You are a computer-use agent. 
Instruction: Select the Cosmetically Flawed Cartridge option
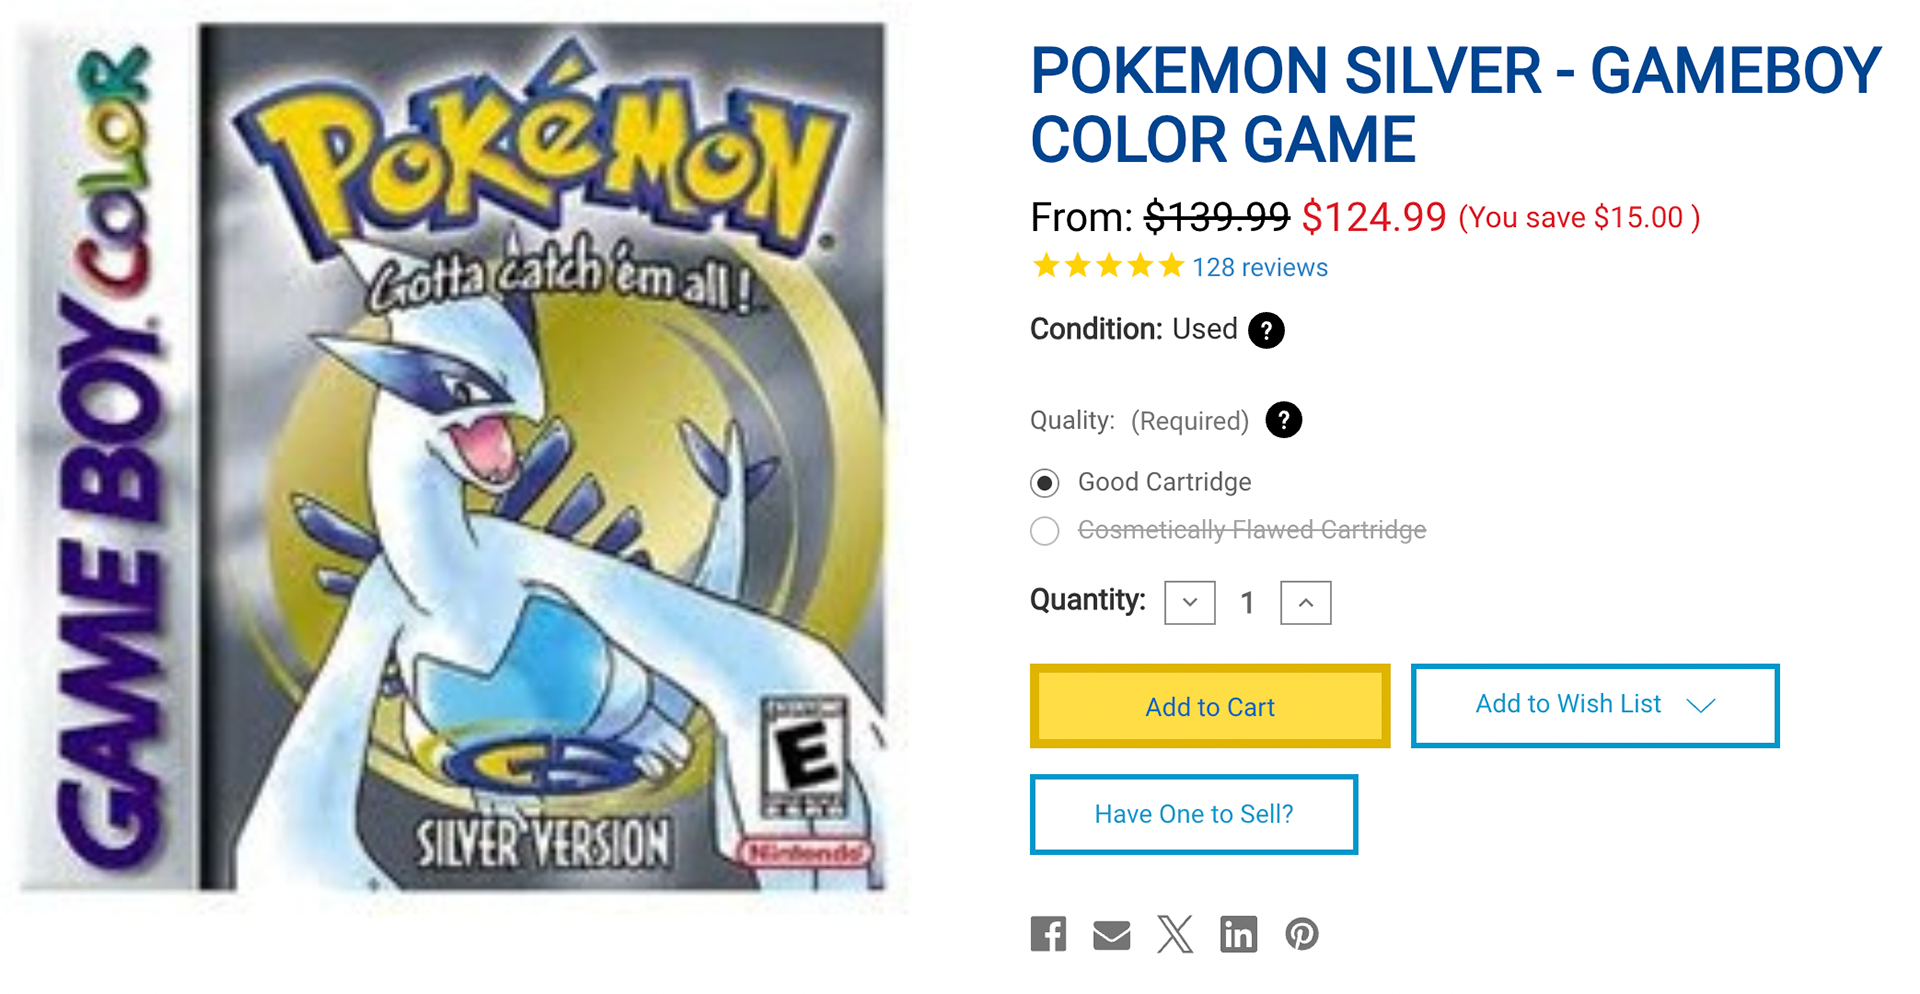tap(1045, 530)
